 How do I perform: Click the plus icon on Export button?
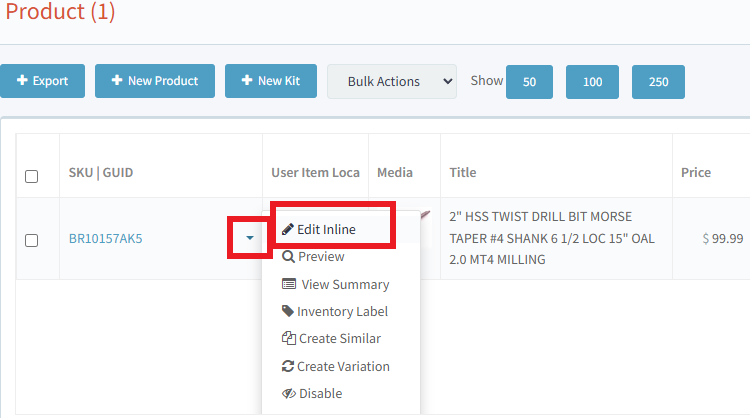[21, 81]
